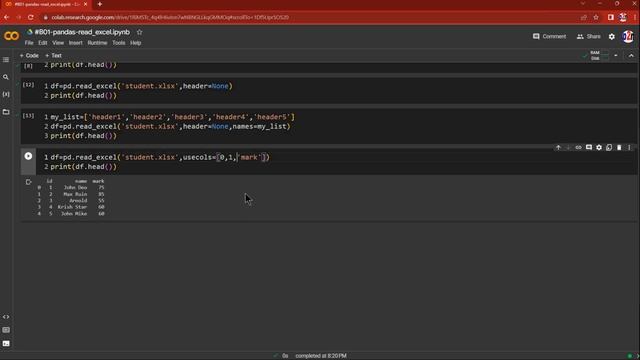
Task: Add a new Code cell
Action: tap(29, 56)
